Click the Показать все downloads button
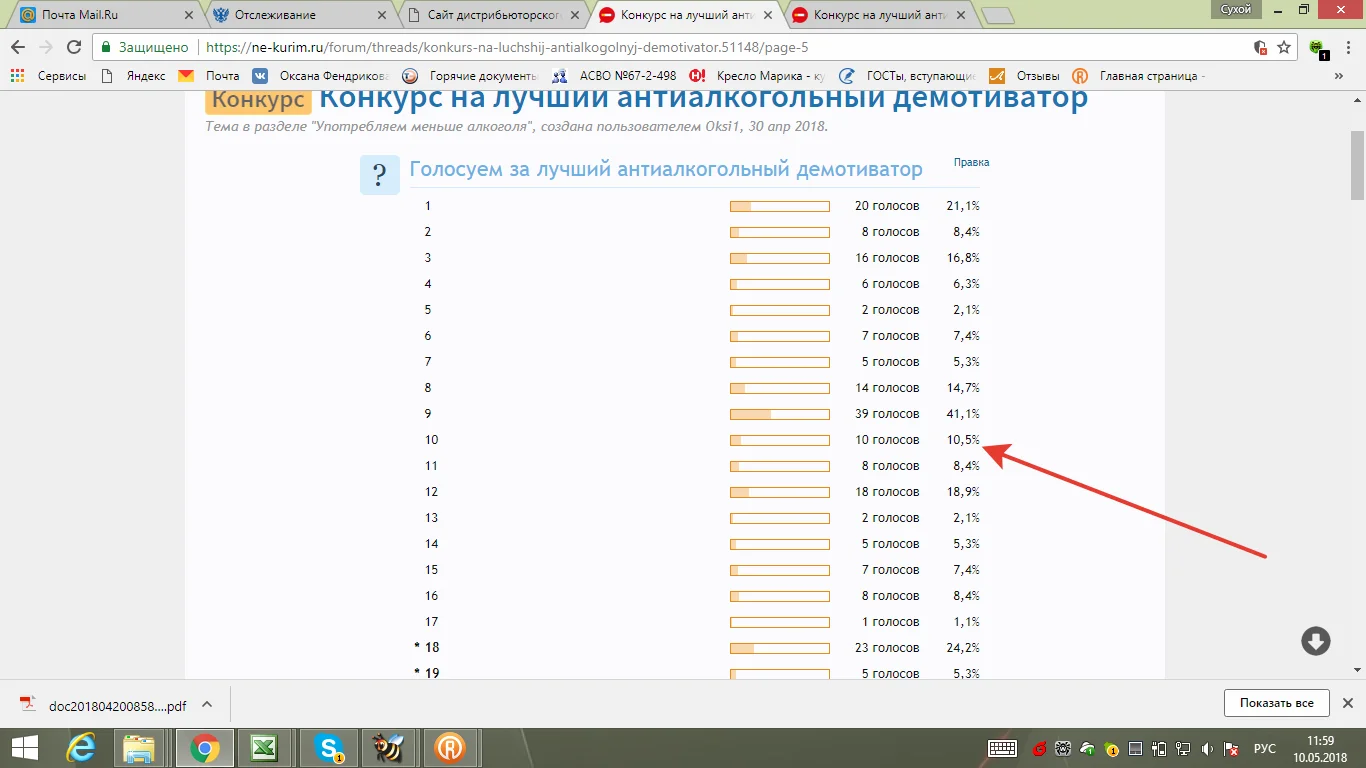 click(1277, 703)
